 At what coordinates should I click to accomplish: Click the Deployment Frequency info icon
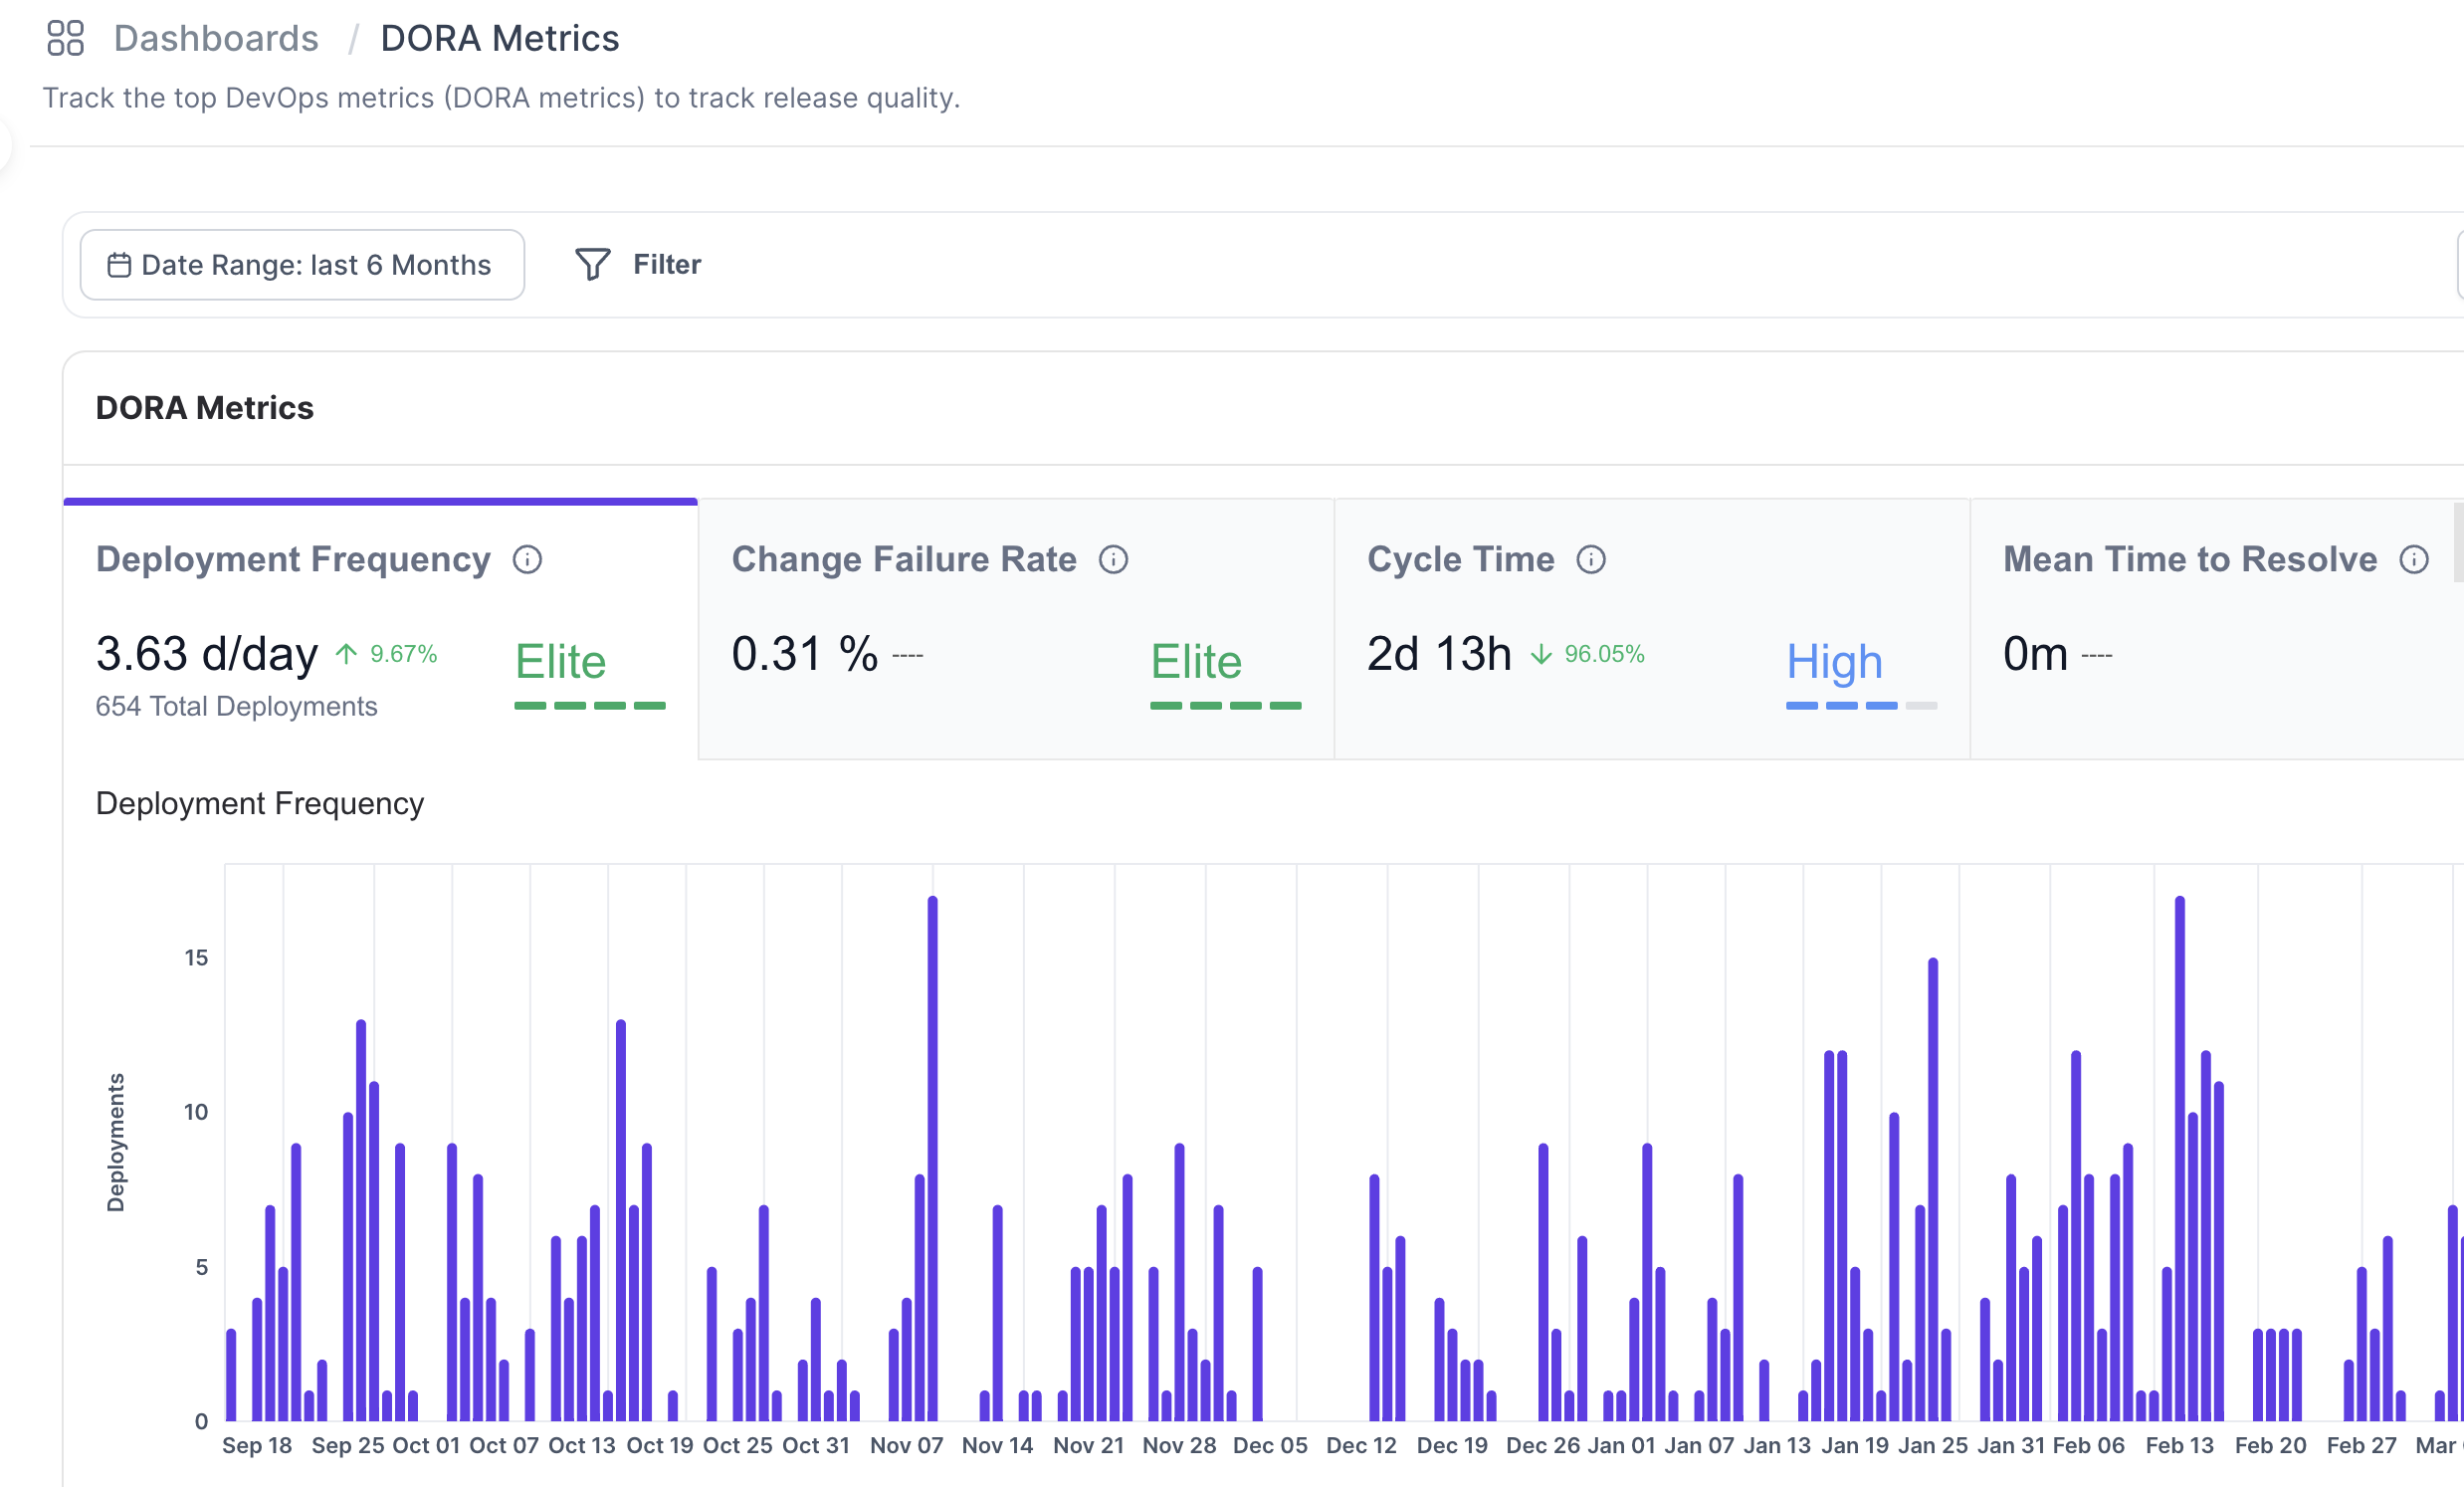pyautogui.click(x=527, y=560)
